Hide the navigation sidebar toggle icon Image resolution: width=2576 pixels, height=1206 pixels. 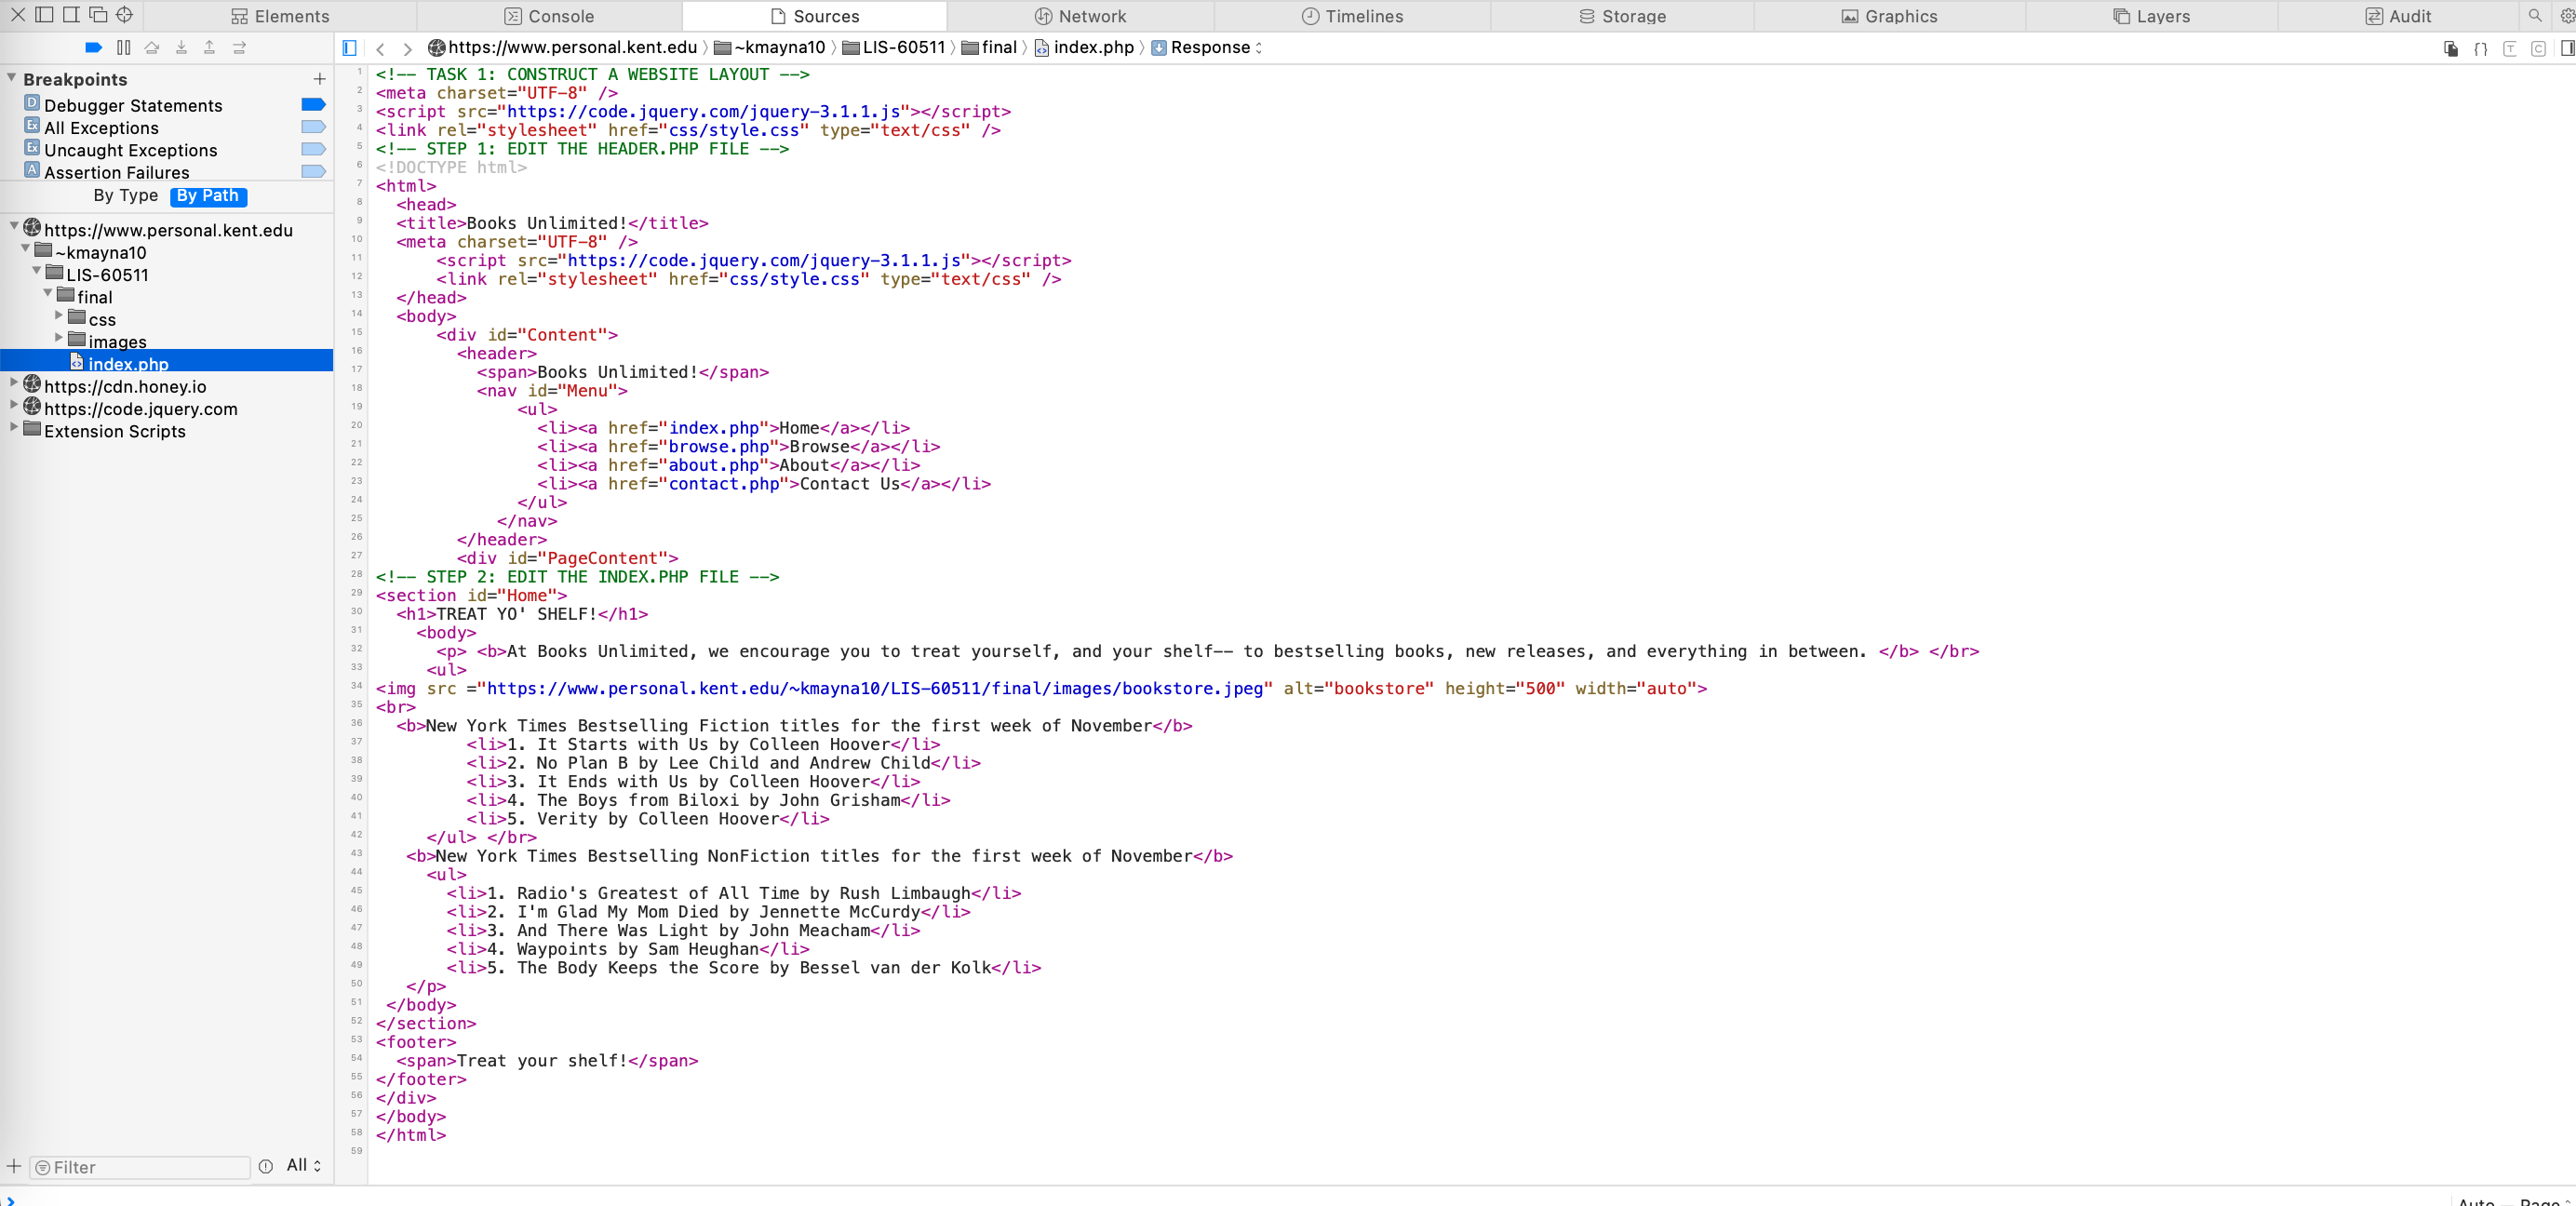[349, 48]
